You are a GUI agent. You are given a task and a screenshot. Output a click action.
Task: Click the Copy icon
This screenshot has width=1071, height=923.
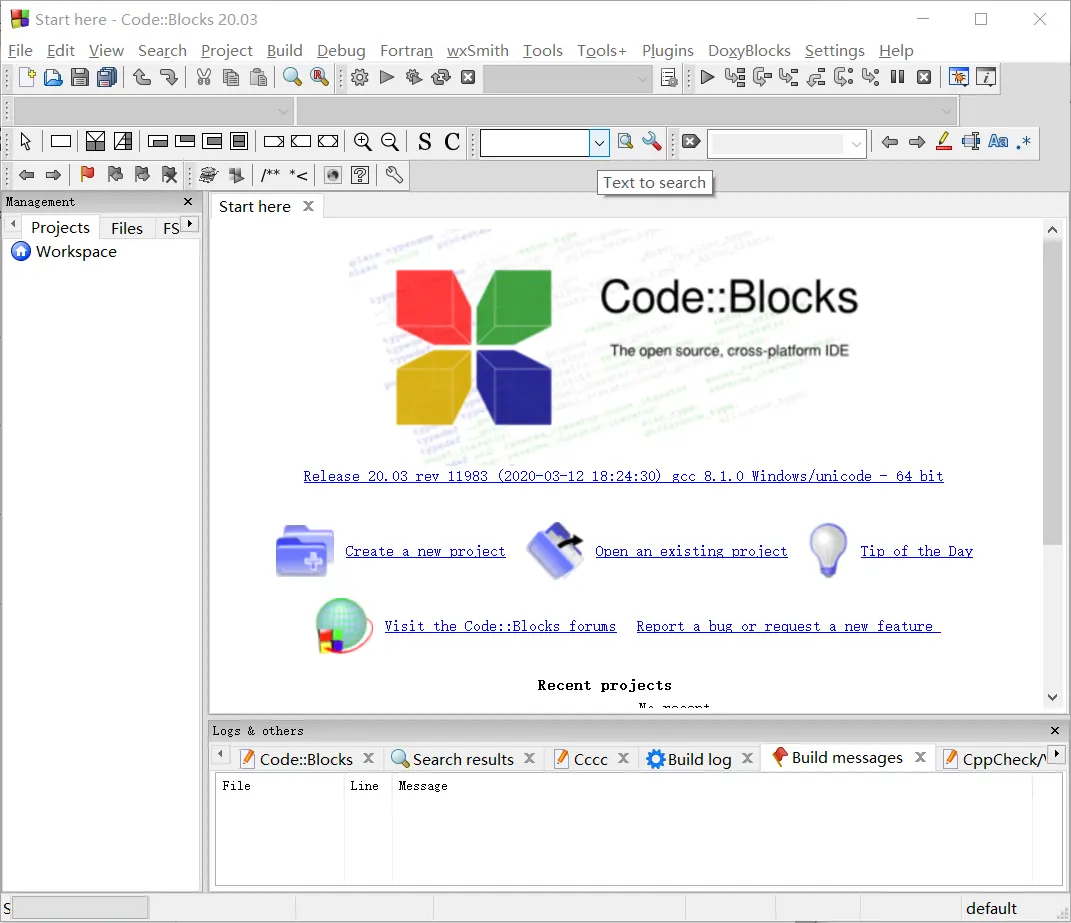(231, 77)
